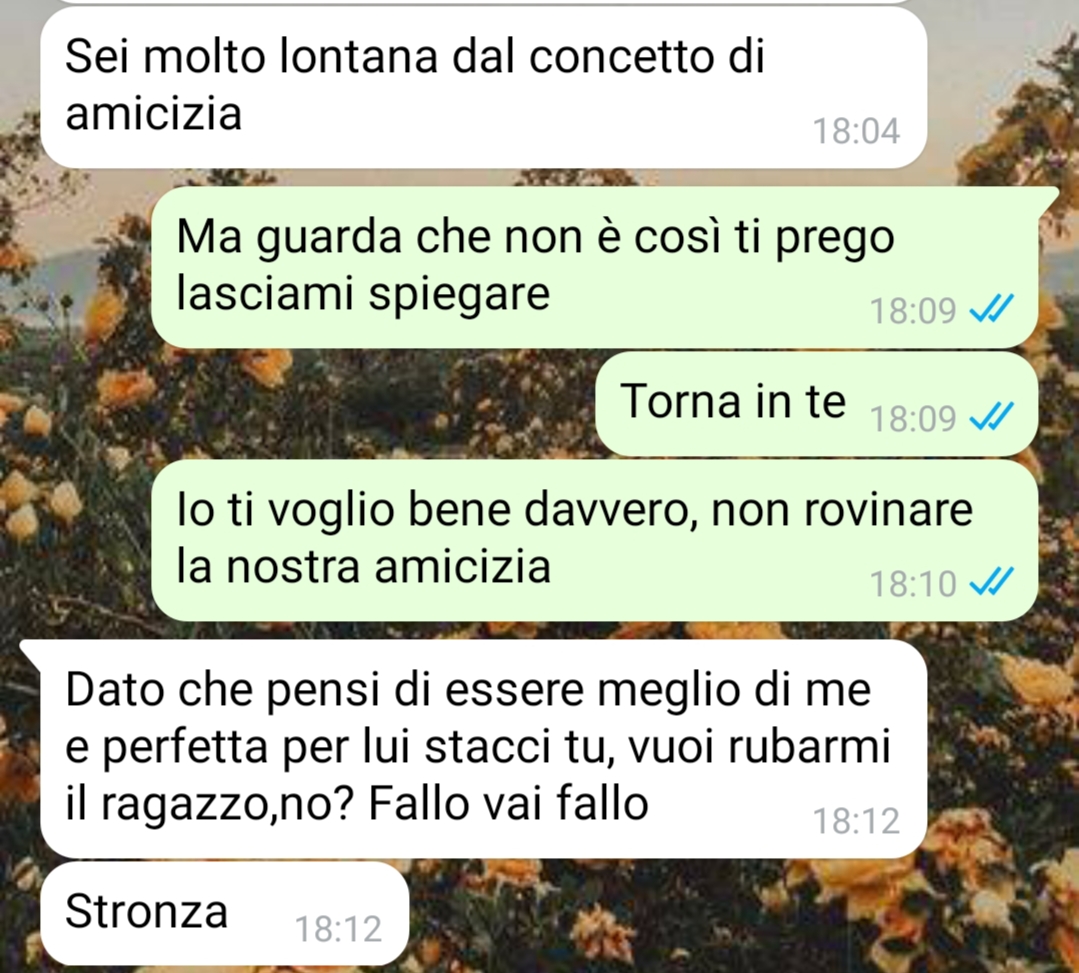This screenshot has height=973, width=1079.
Task: Select the 'Stronza' message bubble
Action: 225,913
